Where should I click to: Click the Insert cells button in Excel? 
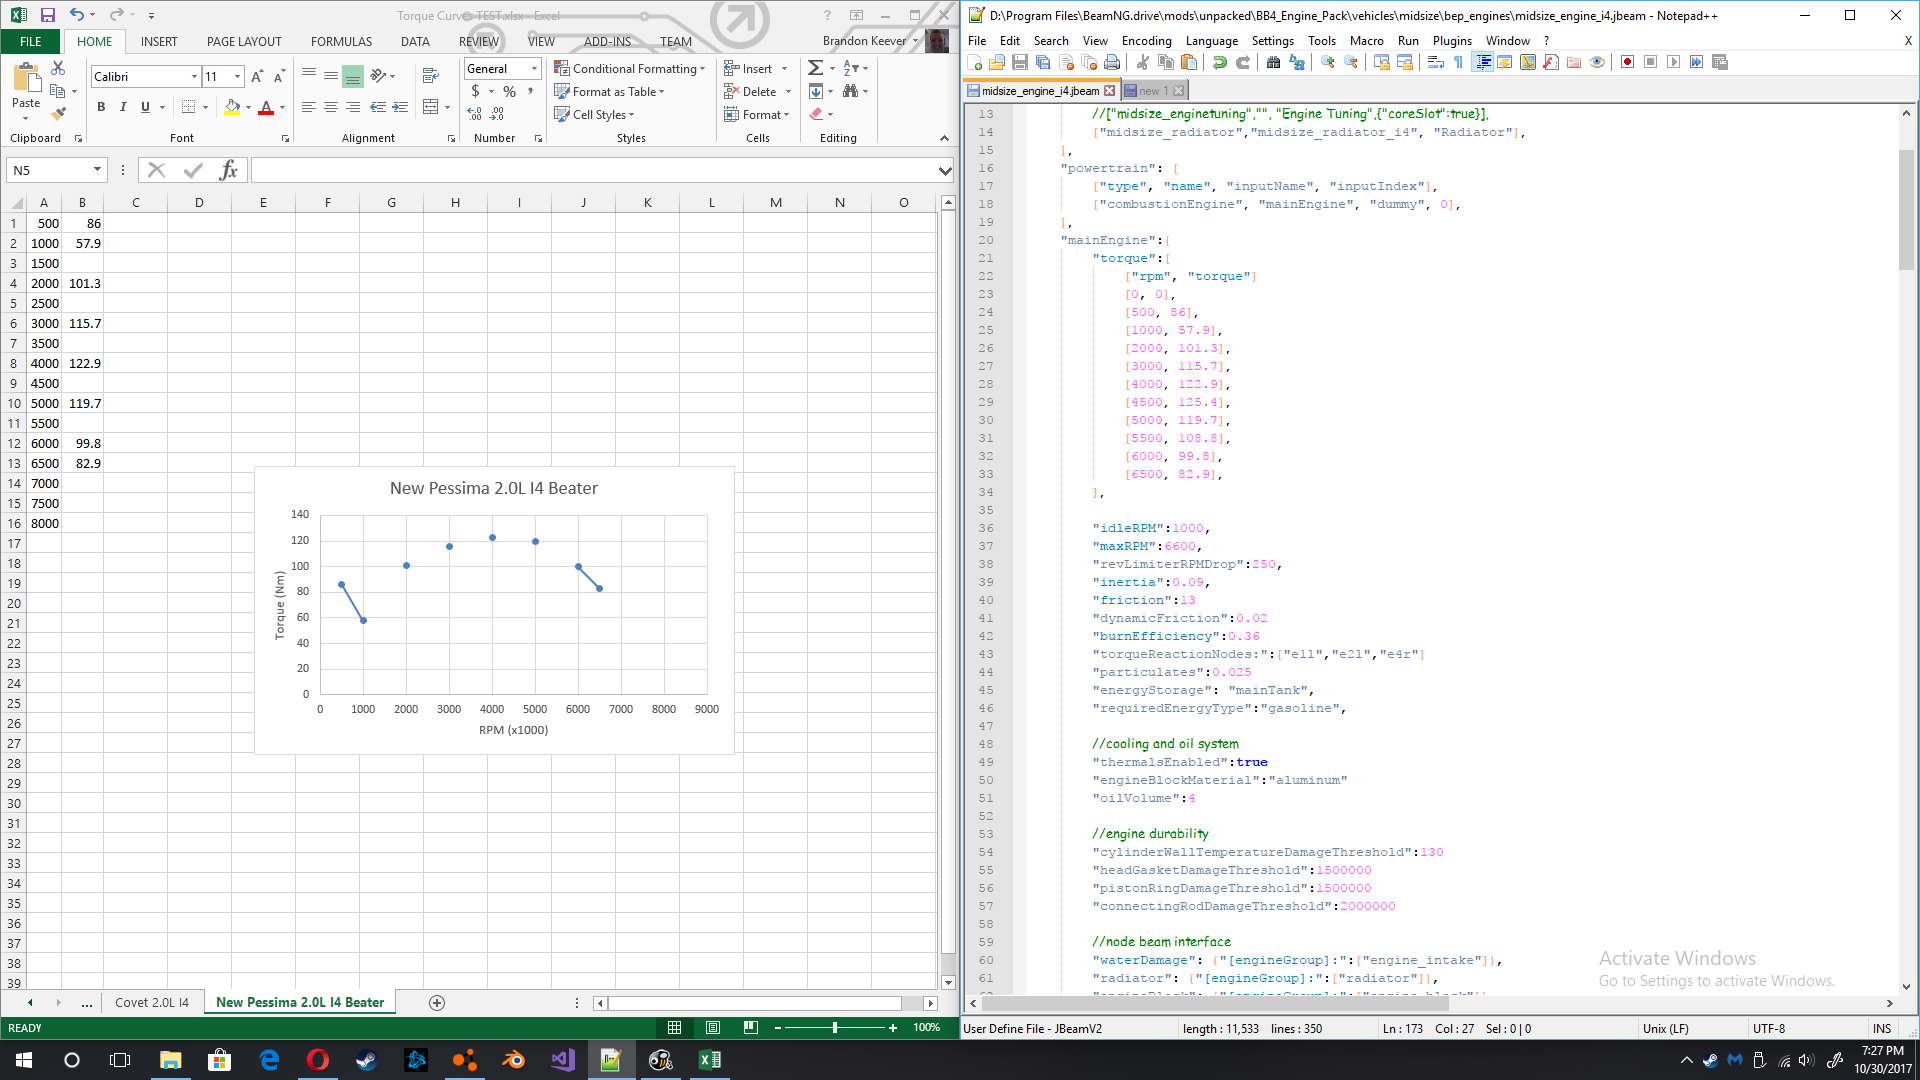(756, 69)
